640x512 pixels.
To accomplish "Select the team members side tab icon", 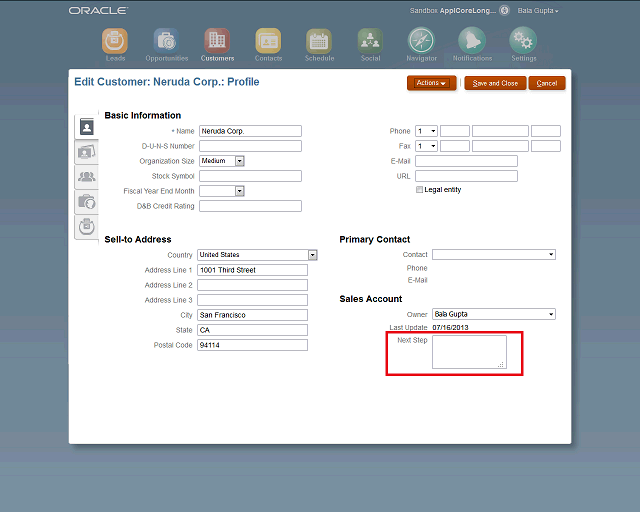I will click(87, 177).
